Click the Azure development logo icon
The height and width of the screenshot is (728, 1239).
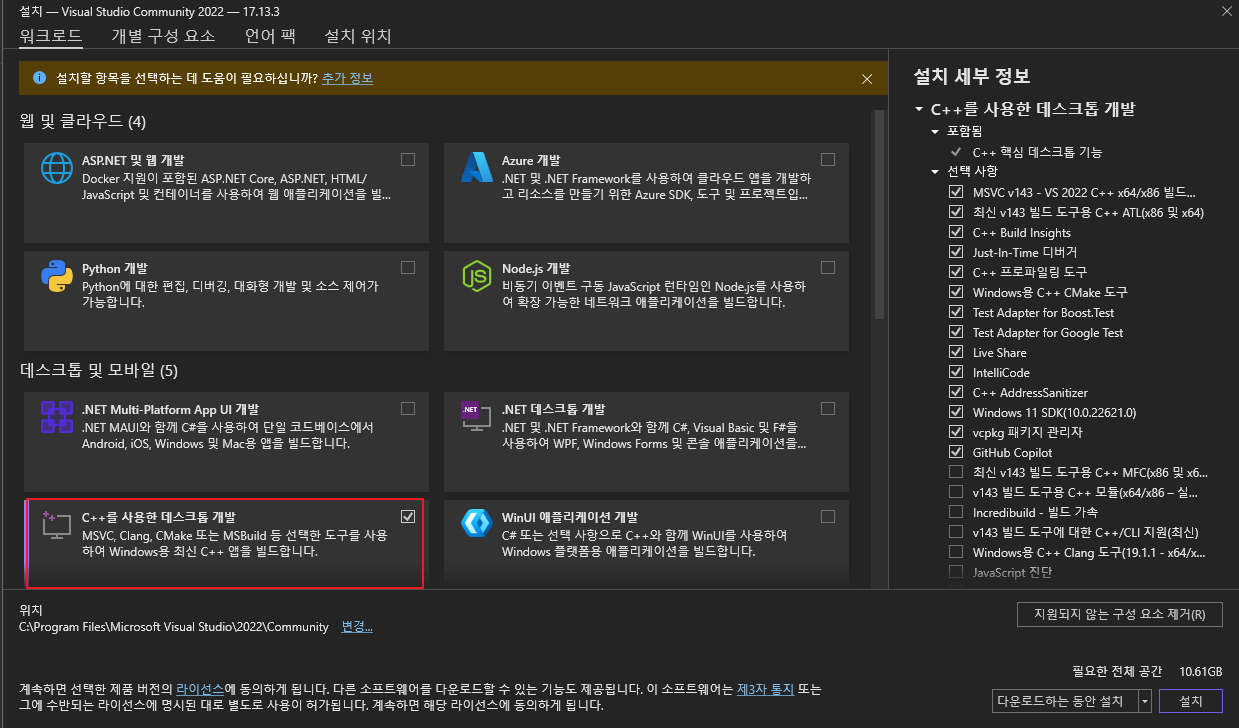[x=477, y=169]
